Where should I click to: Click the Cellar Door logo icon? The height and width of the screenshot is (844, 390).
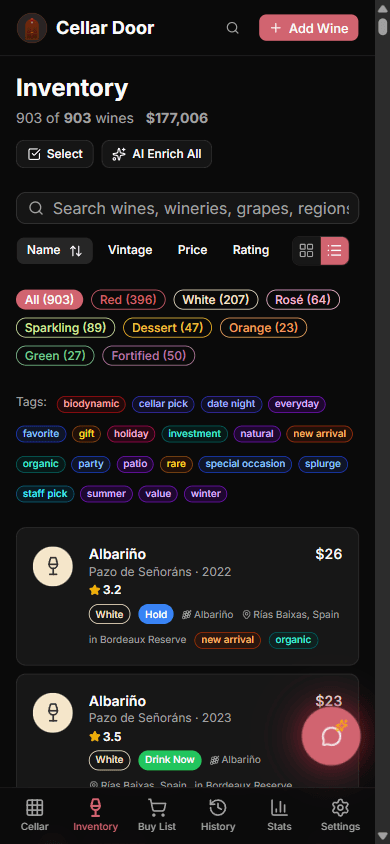click(x=32, y=28)
